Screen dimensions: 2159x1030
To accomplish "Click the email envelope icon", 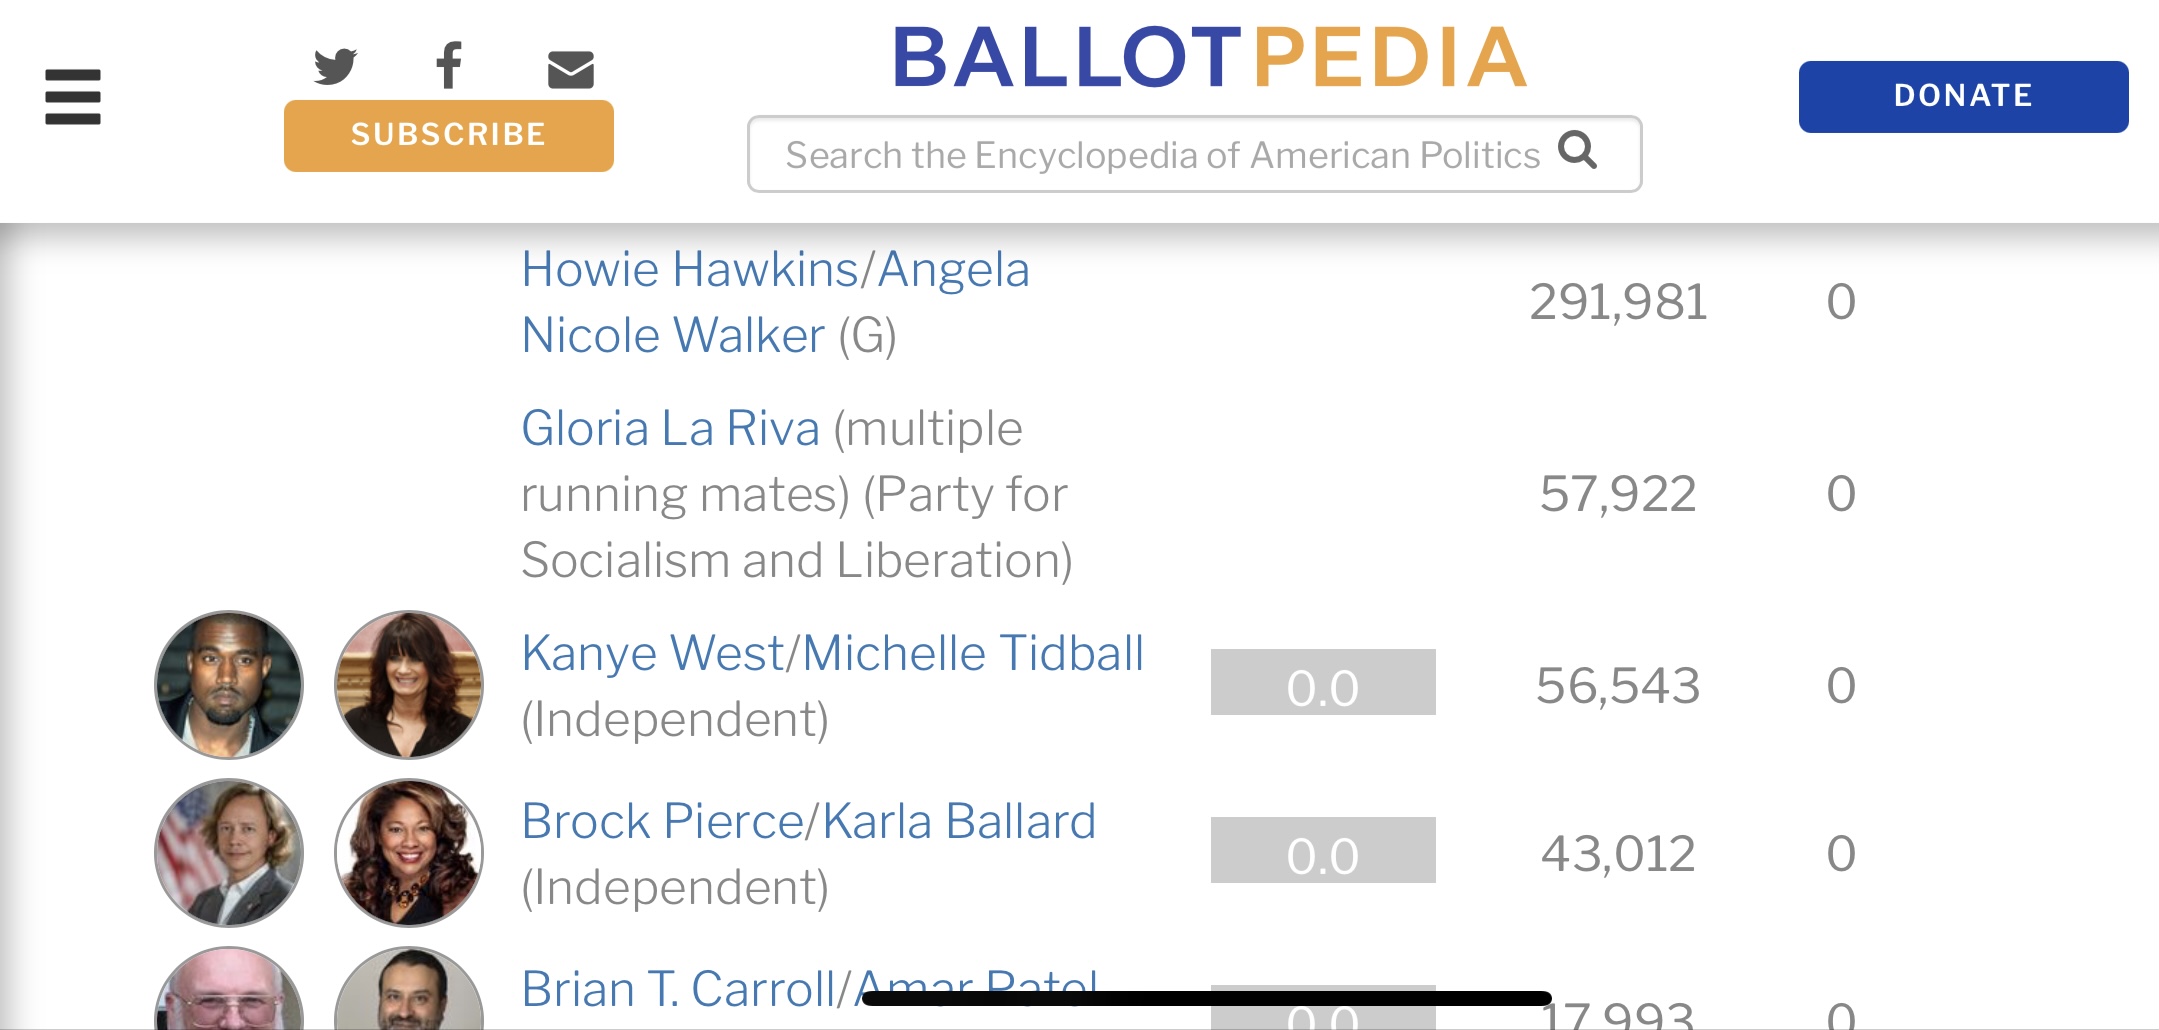I will click(x=571, y=69).
